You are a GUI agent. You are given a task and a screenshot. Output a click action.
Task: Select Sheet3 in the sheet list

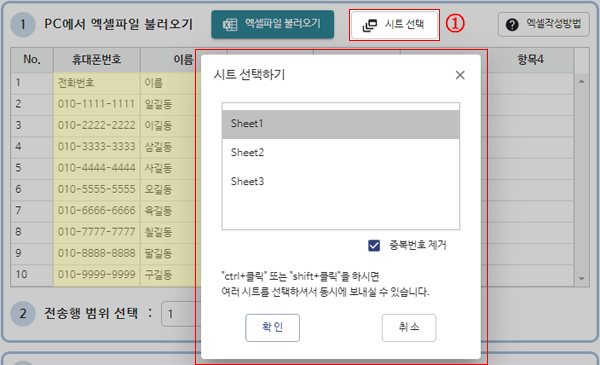[341, 181]
